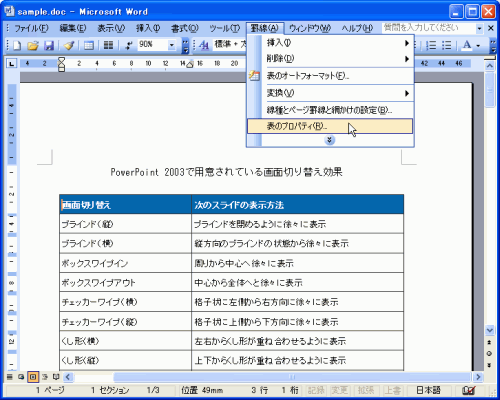
Task: Switch to Reading Layout view icon
Action: point(56,377)
